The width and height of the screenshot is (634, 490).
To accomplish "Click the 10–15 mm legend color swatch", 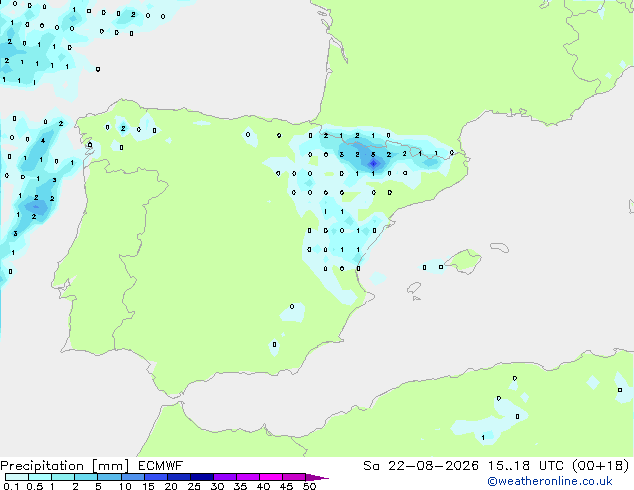I will tap(133, 477).
